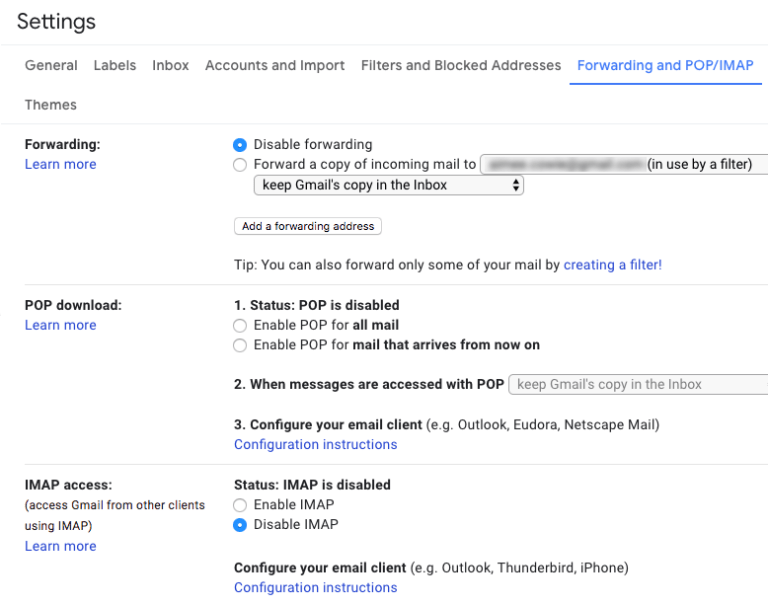The image size is (768, 605).
Task: Enable POP for mail arriving from now on
Action: 240,346
